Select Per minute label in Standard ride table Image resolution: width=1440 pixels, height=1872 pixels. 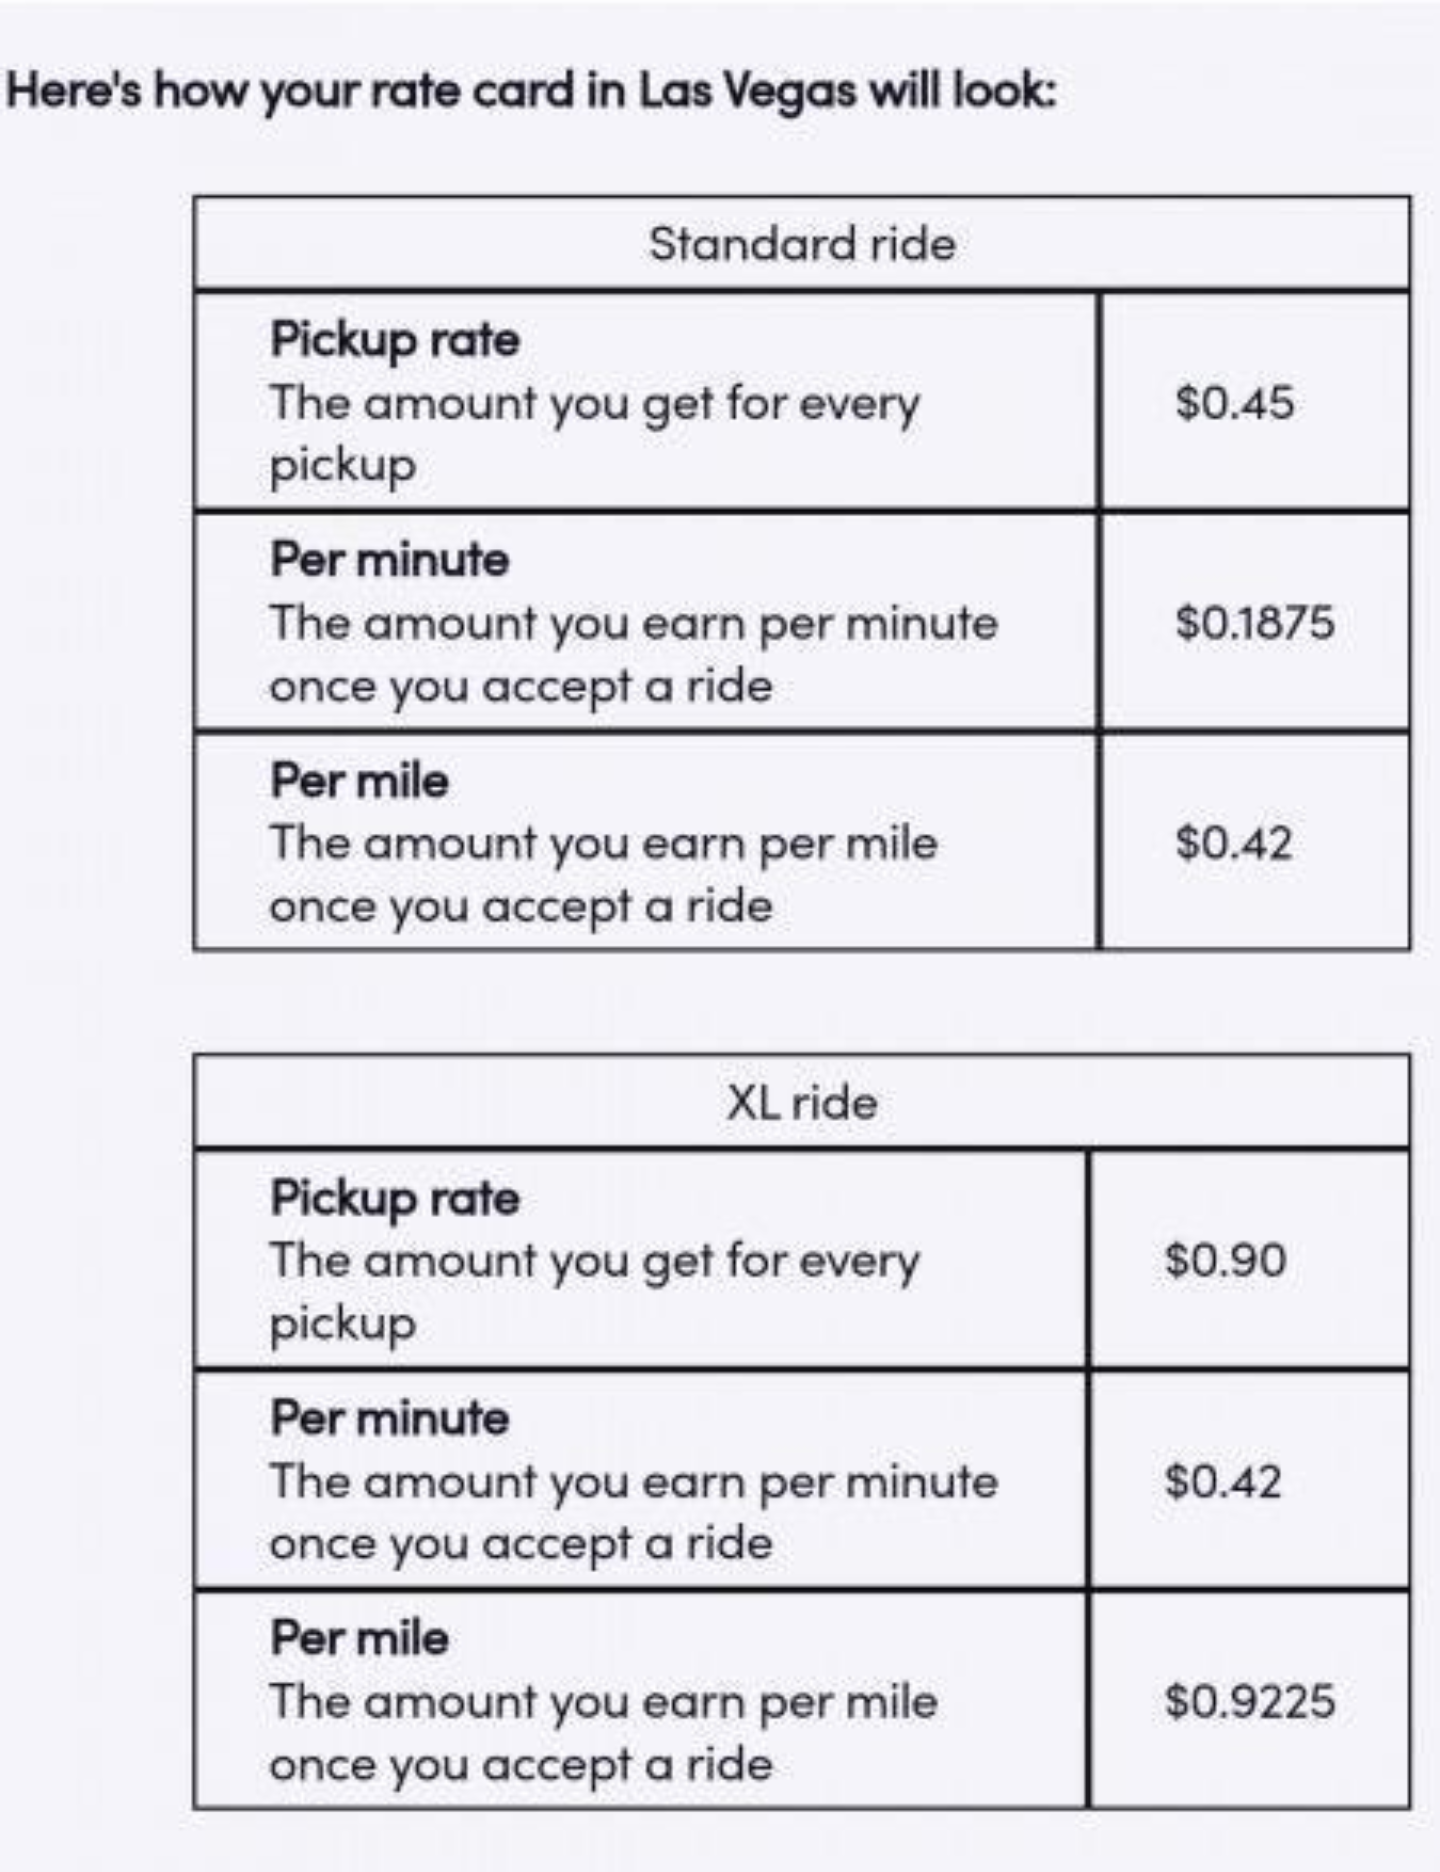pyautogui.click(x=390, y=559)
